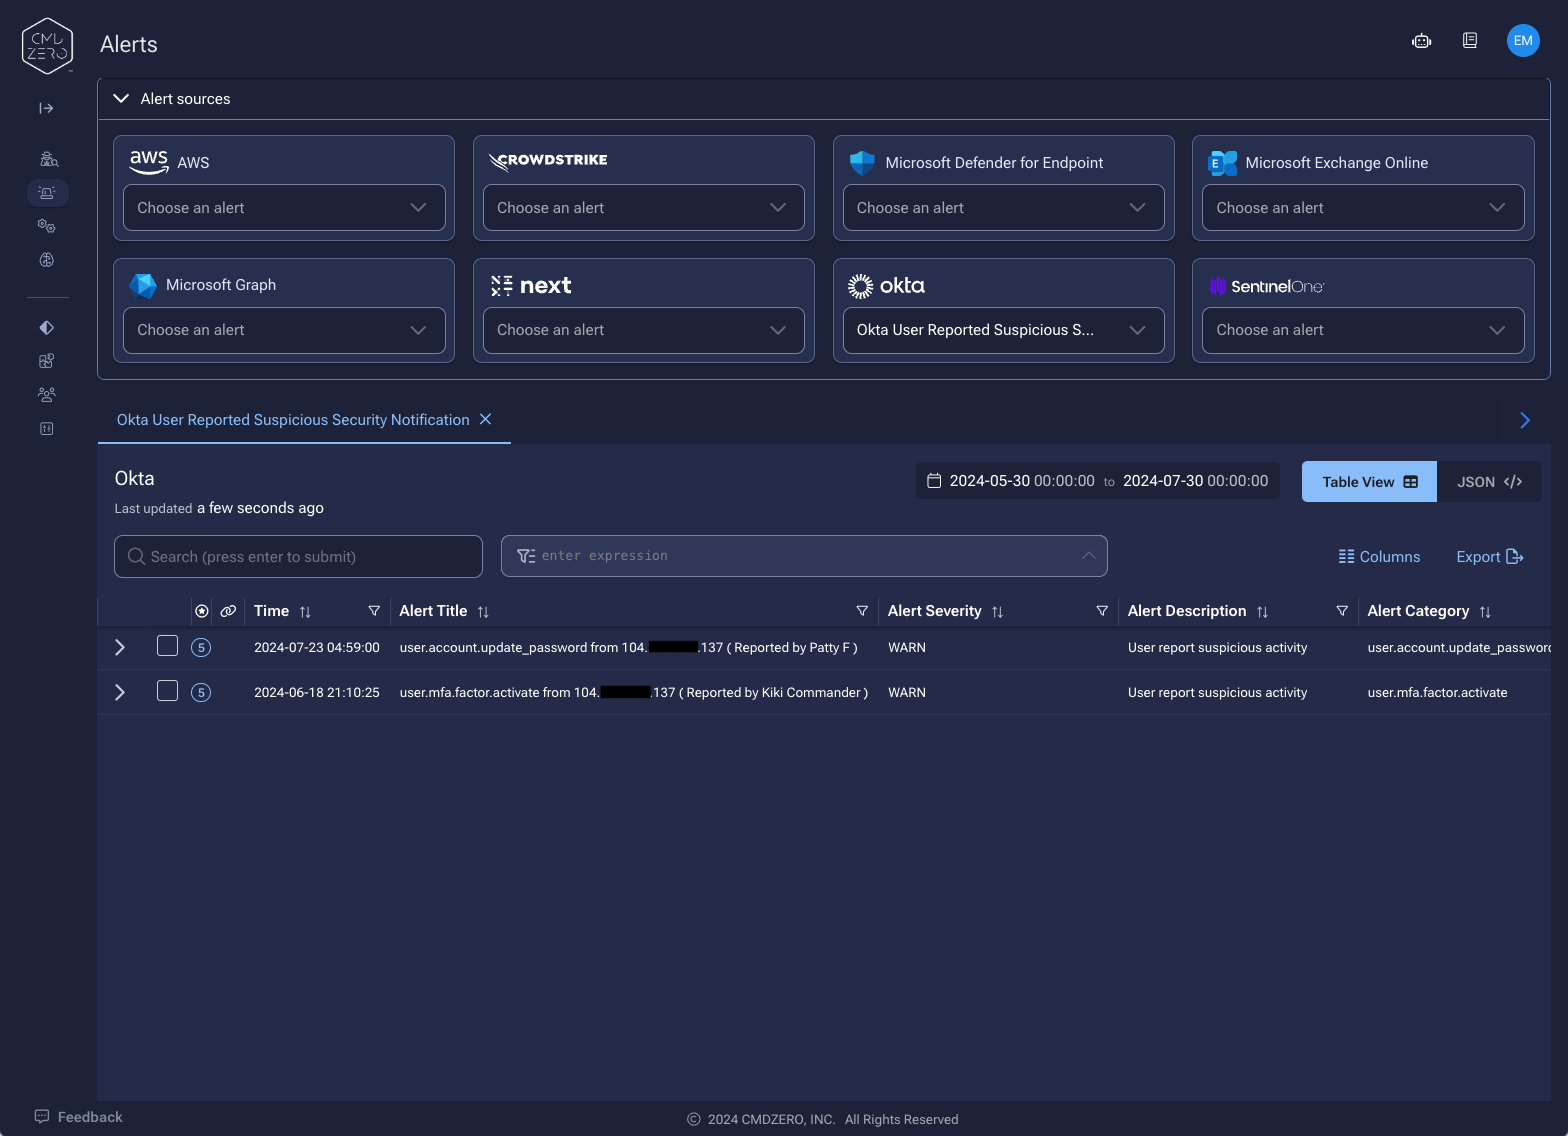
Task: Open the SentinelOne alert dropdown
Action: (x=1363, y=330)
